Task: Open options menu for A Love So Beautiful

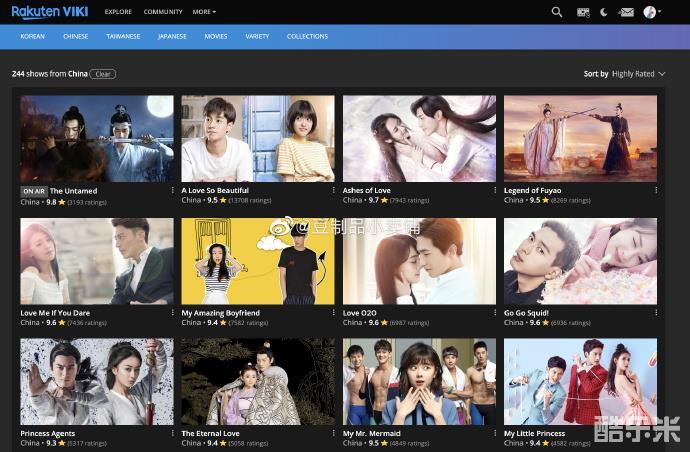Action: [x=334, y=190]
